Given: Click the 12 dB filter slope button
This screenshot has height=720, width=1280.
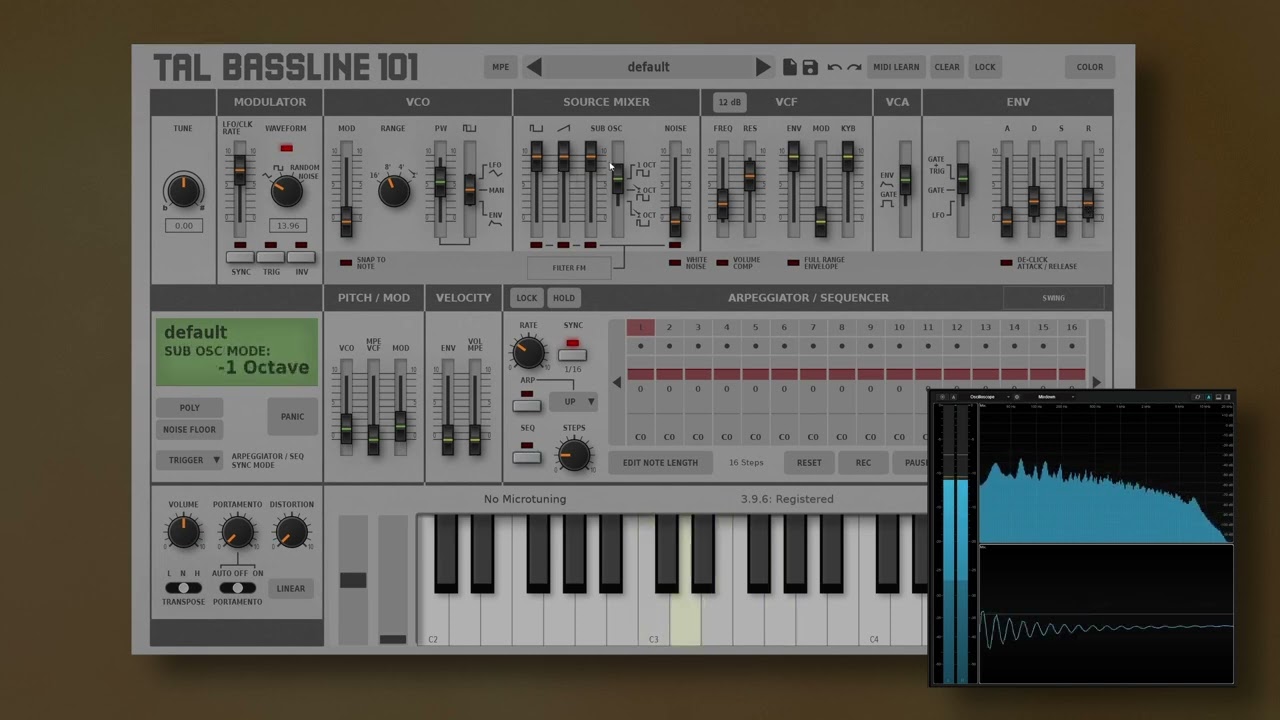Looking at the screenshot, I should (x=729, y=102).
